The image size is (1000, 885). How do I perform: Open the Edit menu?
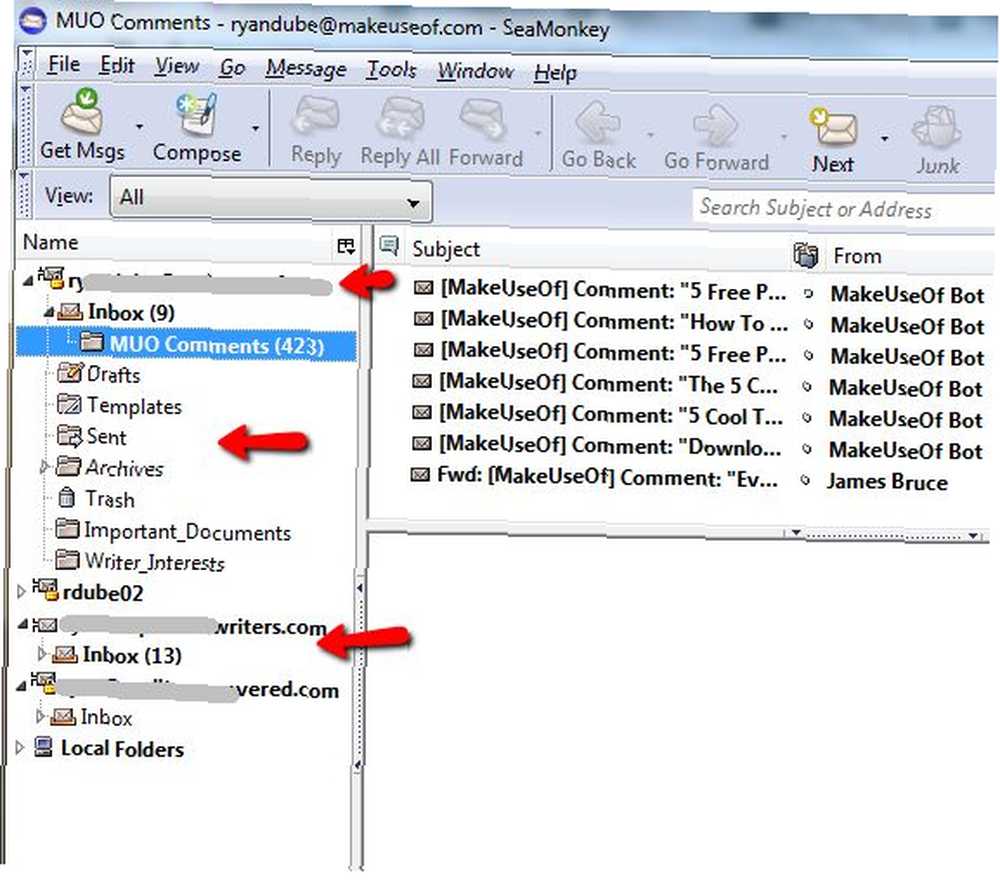click(x=117, y=65)
